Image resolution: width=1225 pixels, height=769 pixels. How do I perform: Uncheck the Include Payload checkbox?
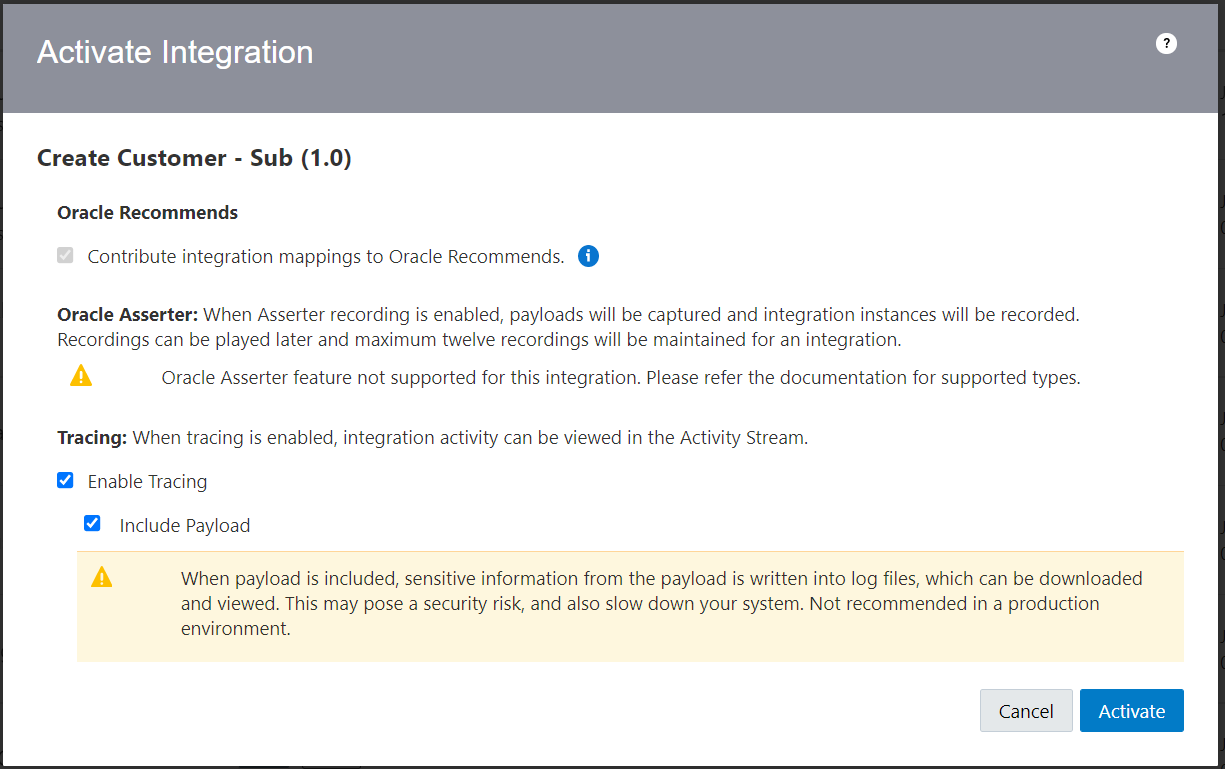92,523
